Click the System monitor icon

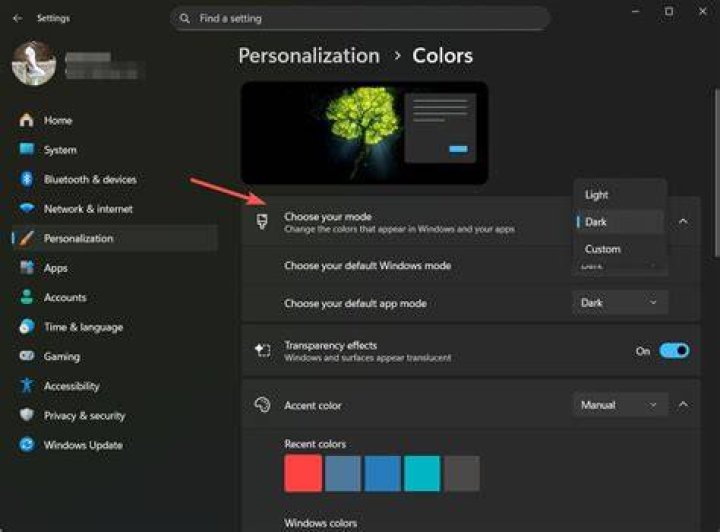tap(27, 149)
